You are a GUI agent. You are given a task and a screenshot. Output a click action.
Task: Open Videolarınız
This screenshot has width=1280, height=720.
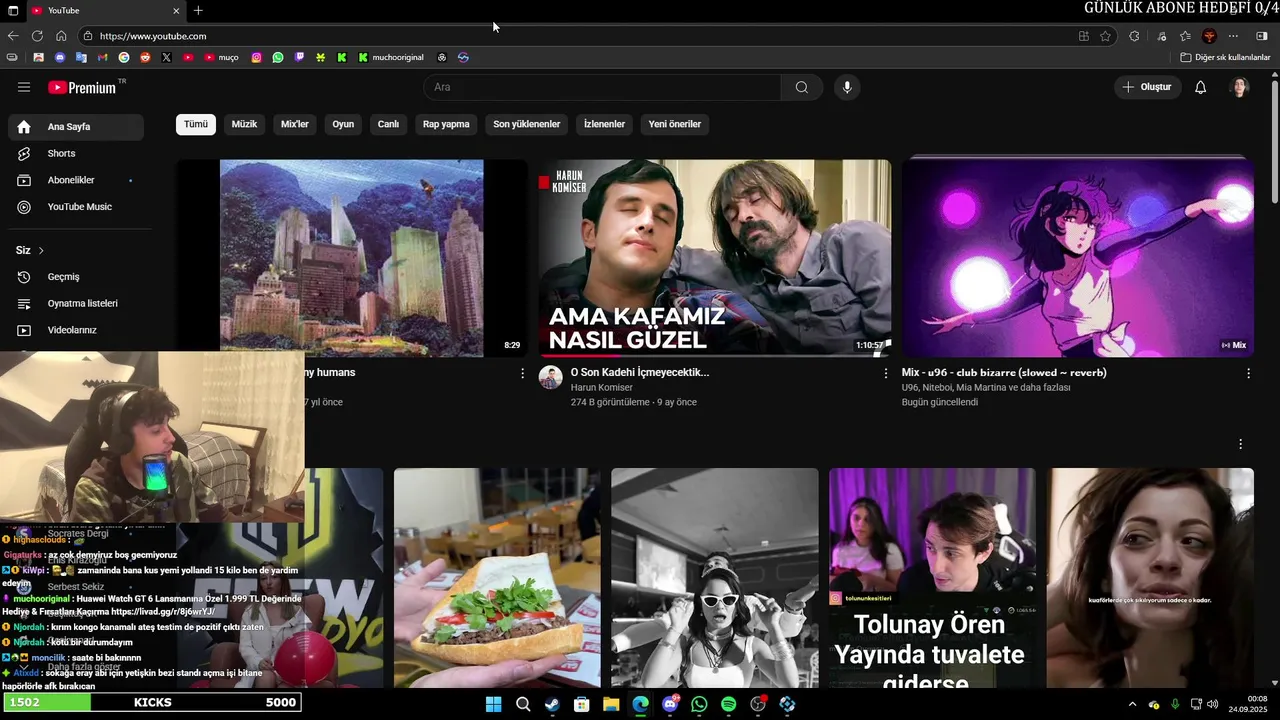tap(76, 330)
